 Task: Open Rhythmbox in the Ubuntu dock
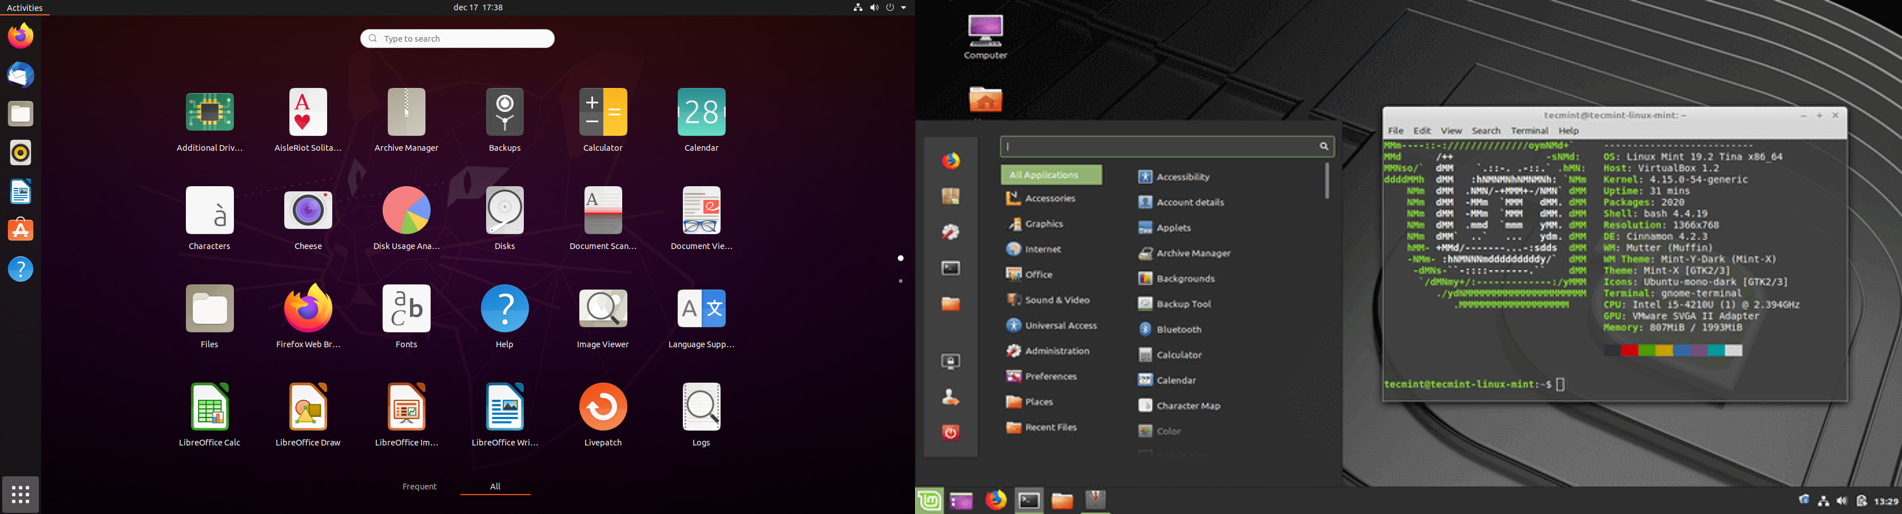pos(20,152)
